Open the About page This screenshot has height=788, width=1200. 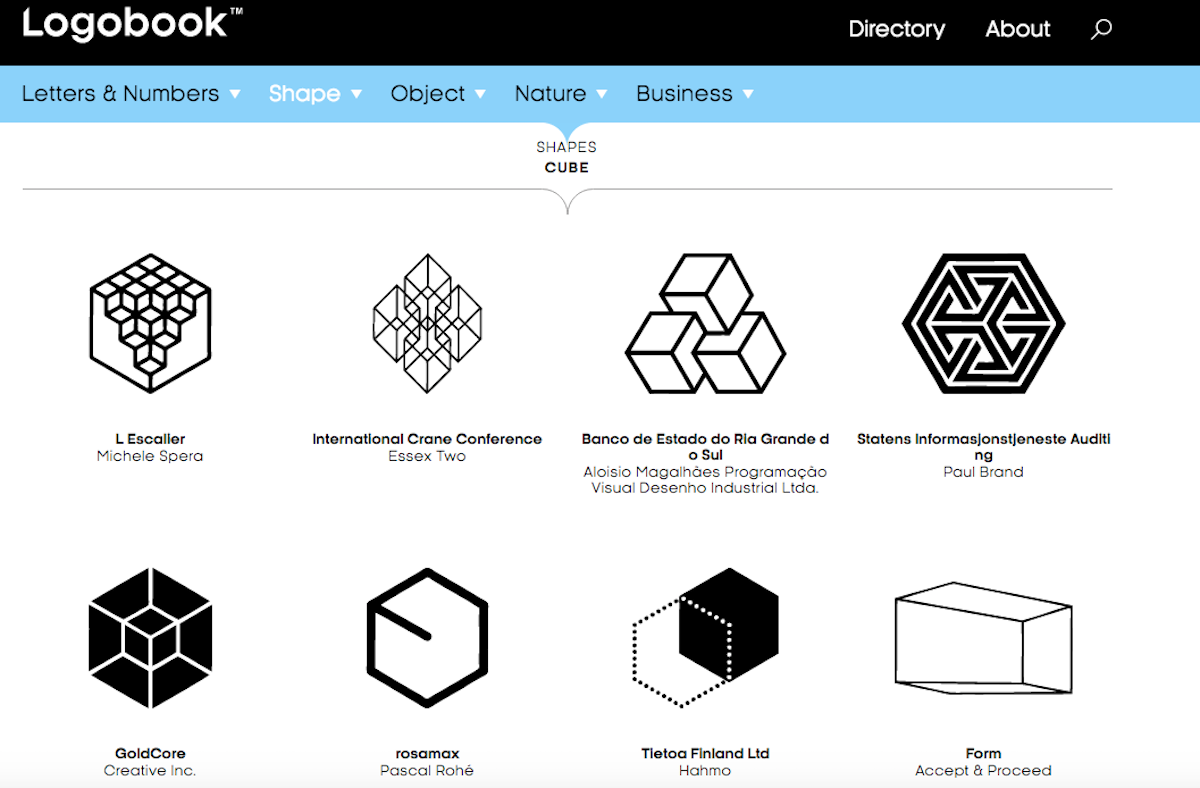click(1018, 29)
